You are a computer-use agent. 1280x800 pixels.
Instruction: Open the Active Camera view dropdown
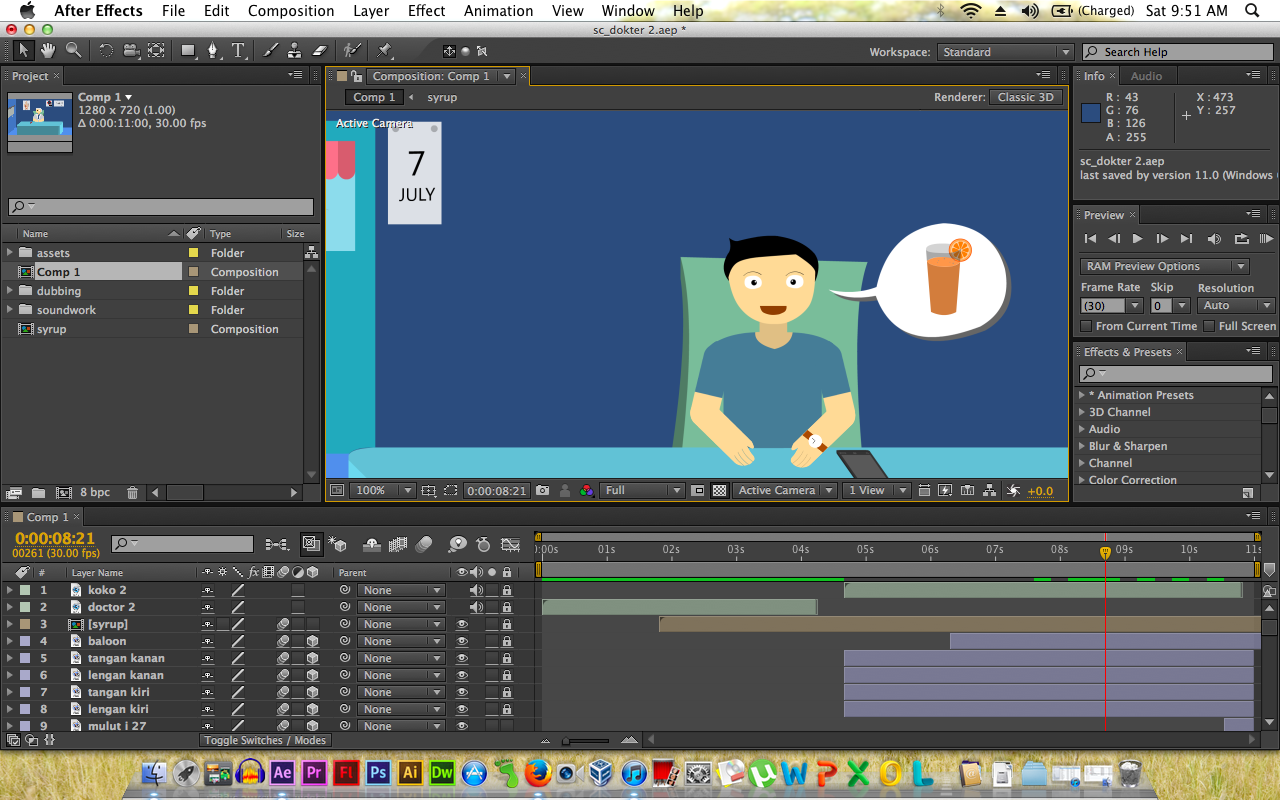point(784,491)
